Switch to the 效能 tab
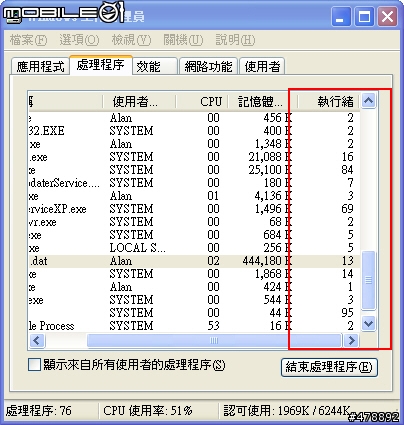The height and width of the screenshot is (425, 404). coord(155,66)
